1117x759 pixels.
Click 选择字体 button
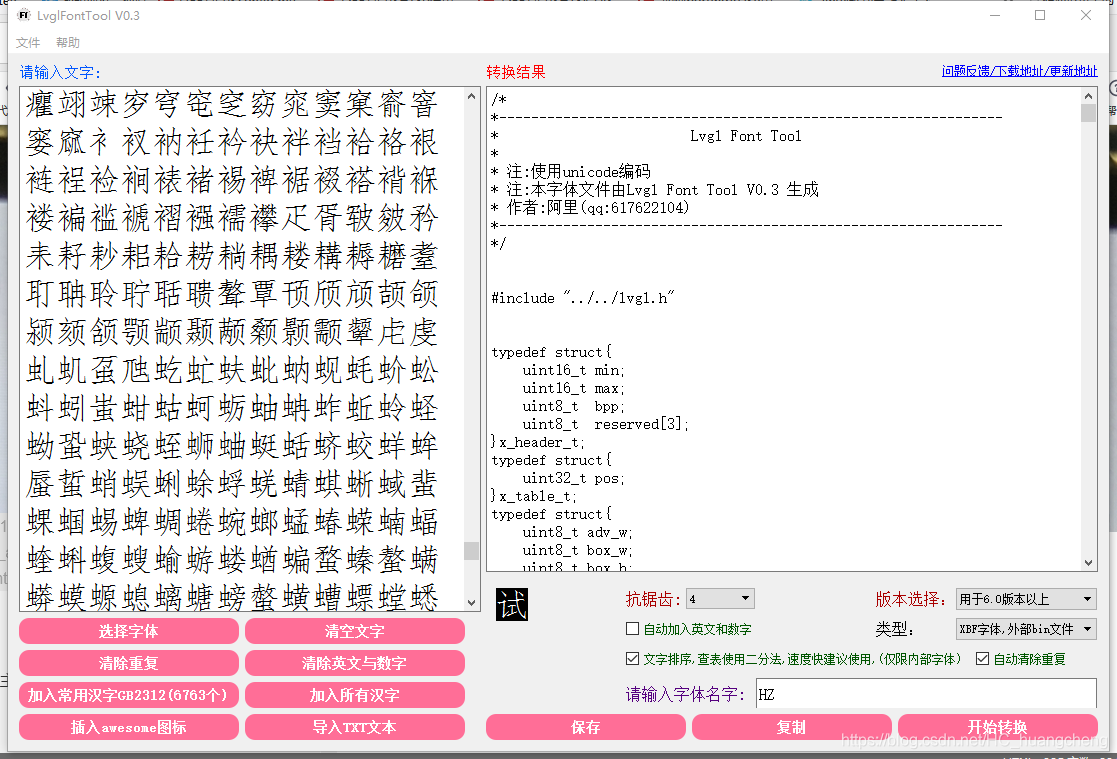click(x=129, y=631)
